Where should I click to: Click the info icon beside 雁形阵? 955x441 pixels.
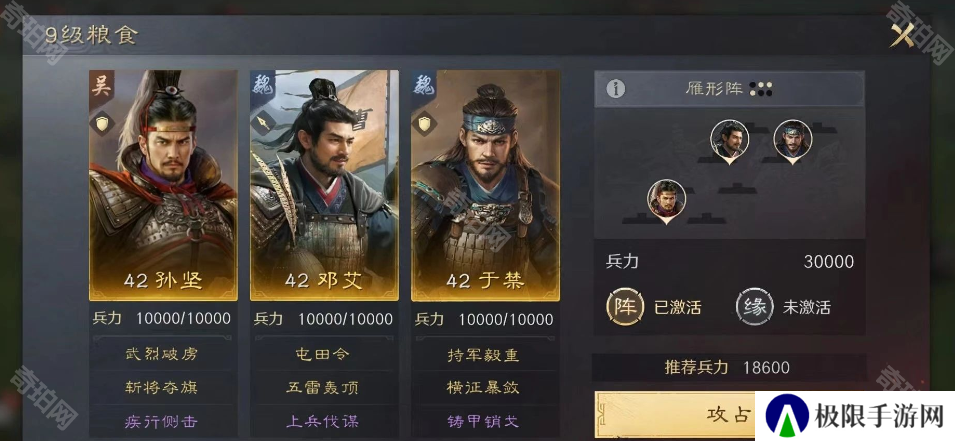(x=616, y=89)
